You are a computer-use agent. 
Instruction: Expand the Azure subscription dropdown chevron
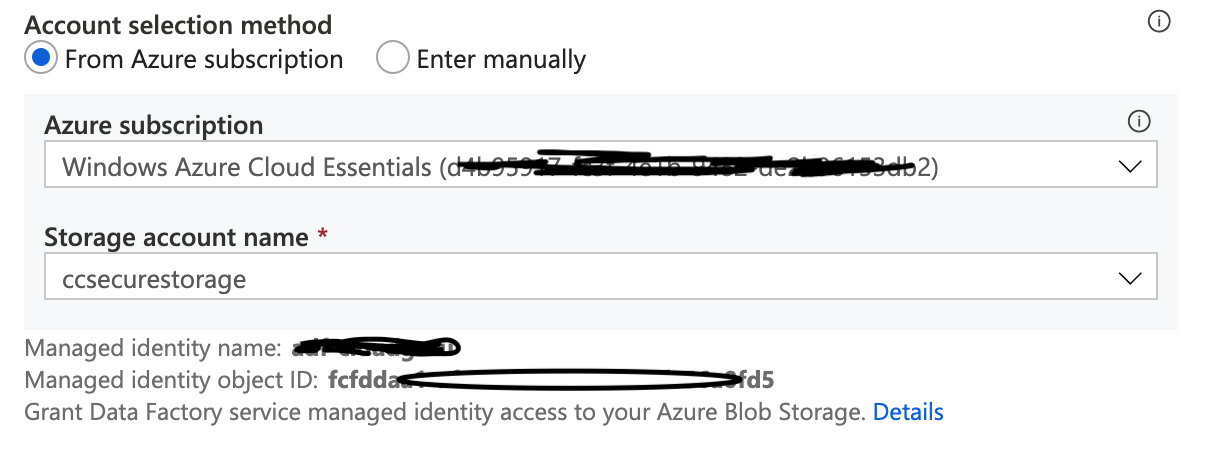pos(1129,166)
